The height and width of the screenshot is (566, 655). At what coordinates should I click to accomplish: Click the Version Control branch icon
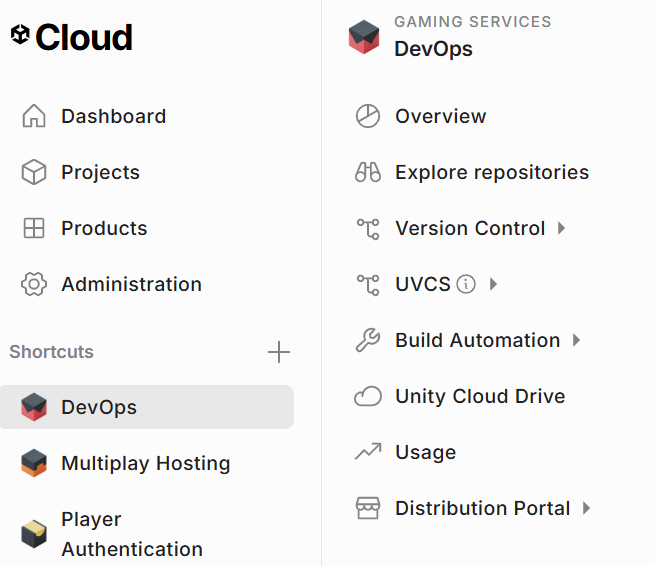(x=368, y=228)
